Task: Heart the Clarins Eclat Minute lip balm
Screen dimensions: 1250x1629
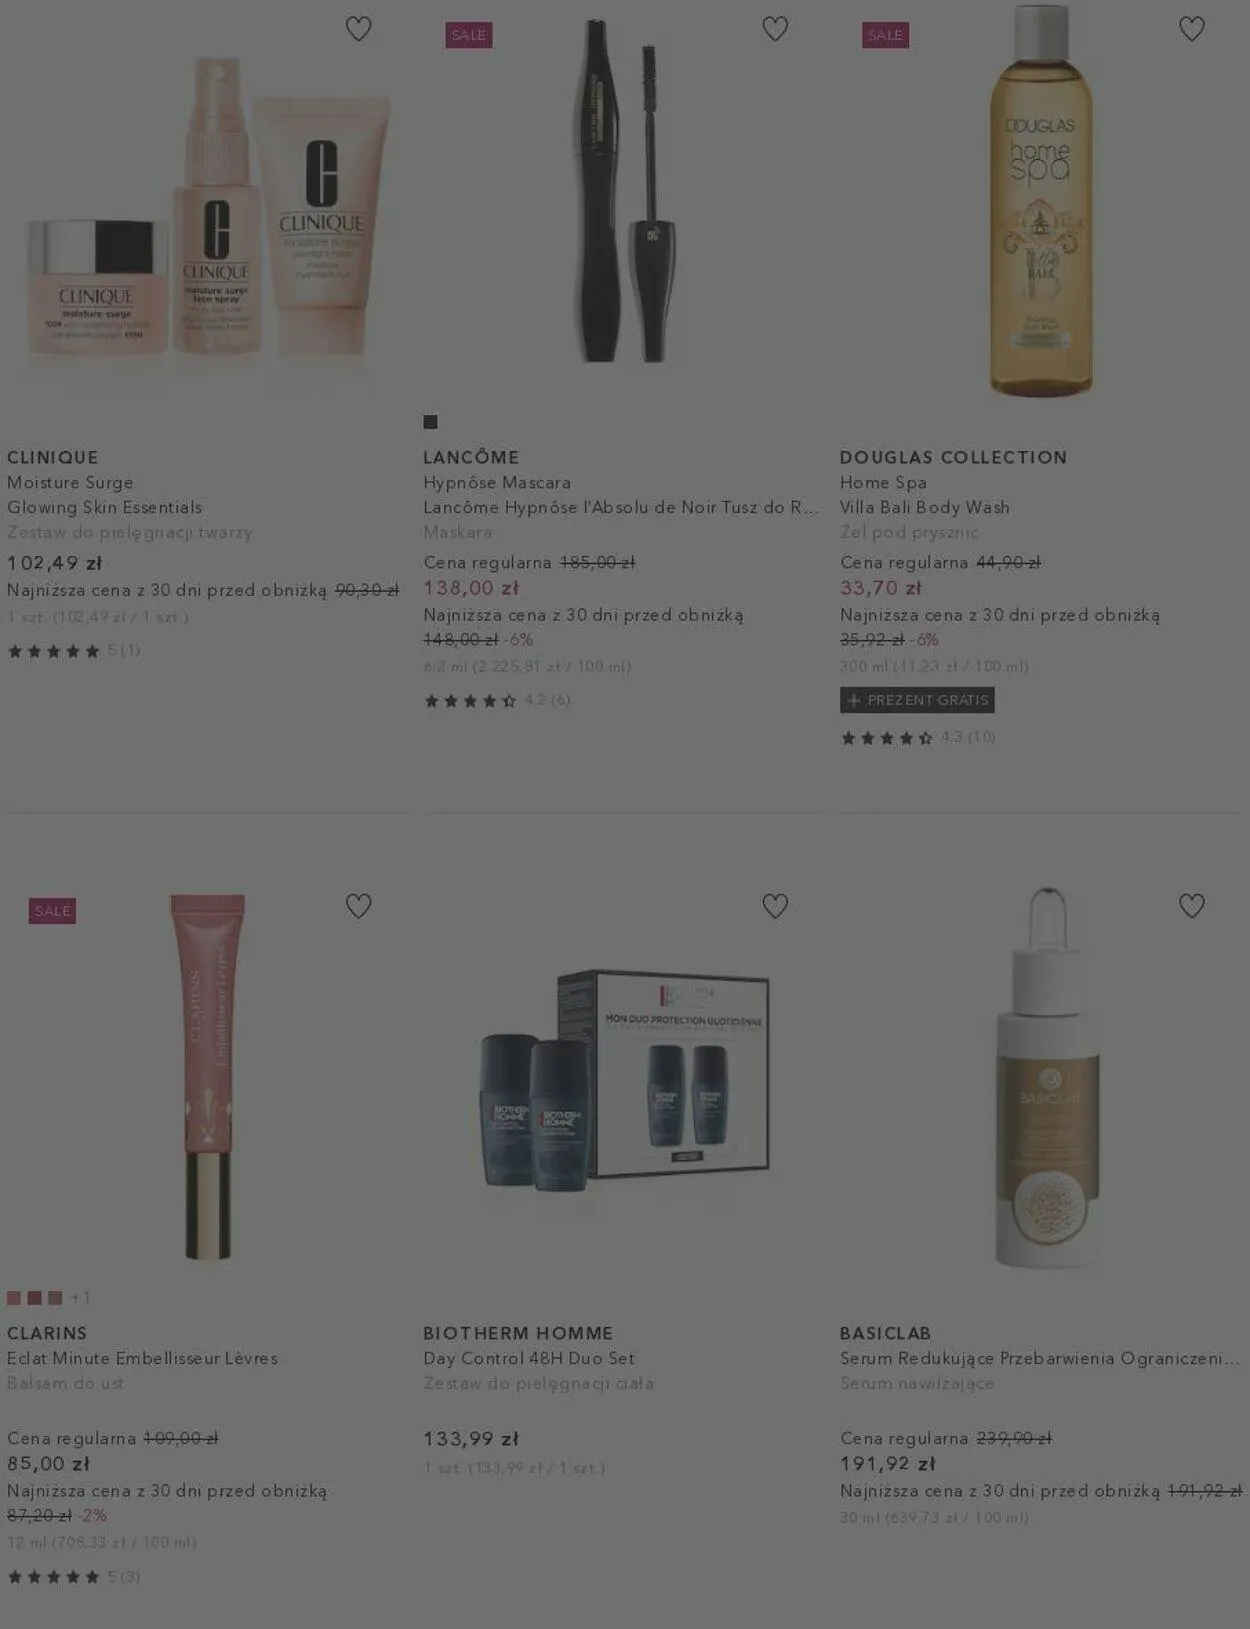Action: pos(358,906)
